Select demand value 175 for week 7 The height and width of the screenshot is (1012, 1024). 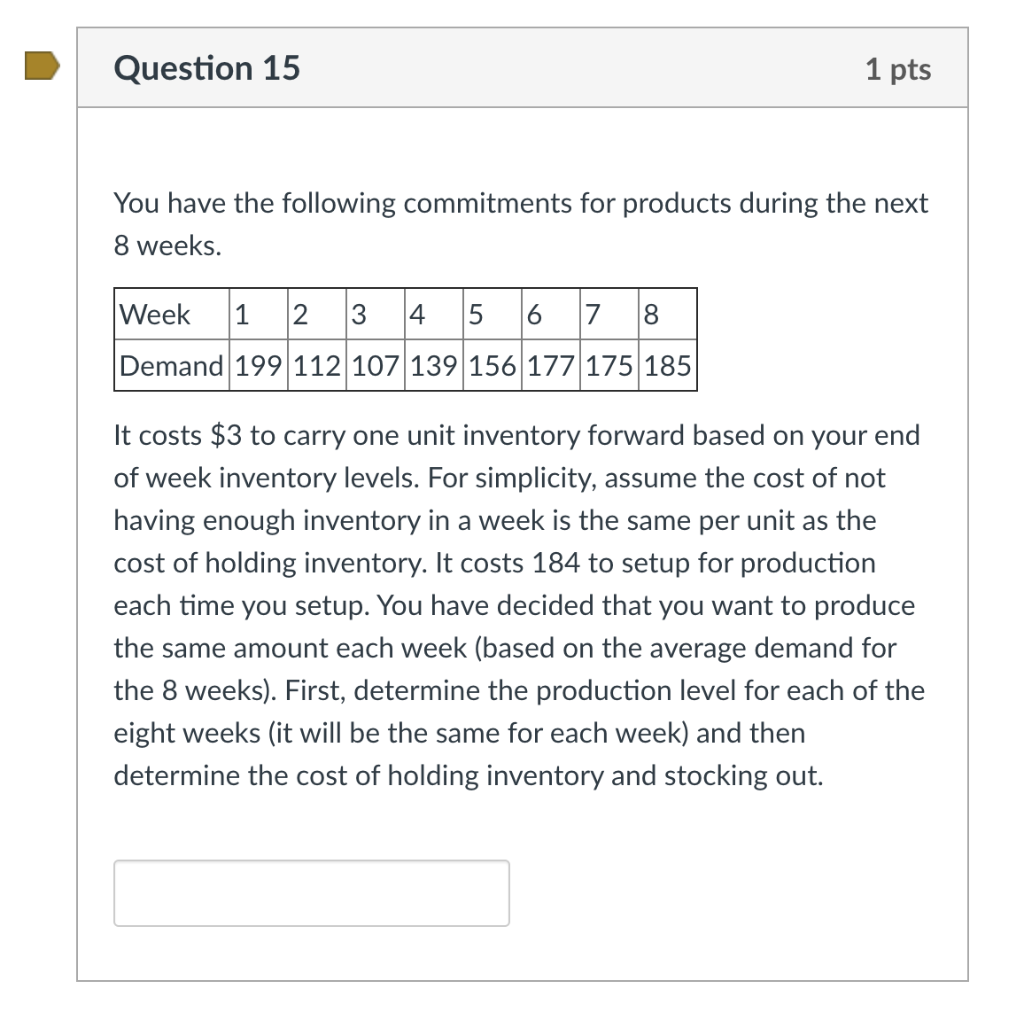607,366
